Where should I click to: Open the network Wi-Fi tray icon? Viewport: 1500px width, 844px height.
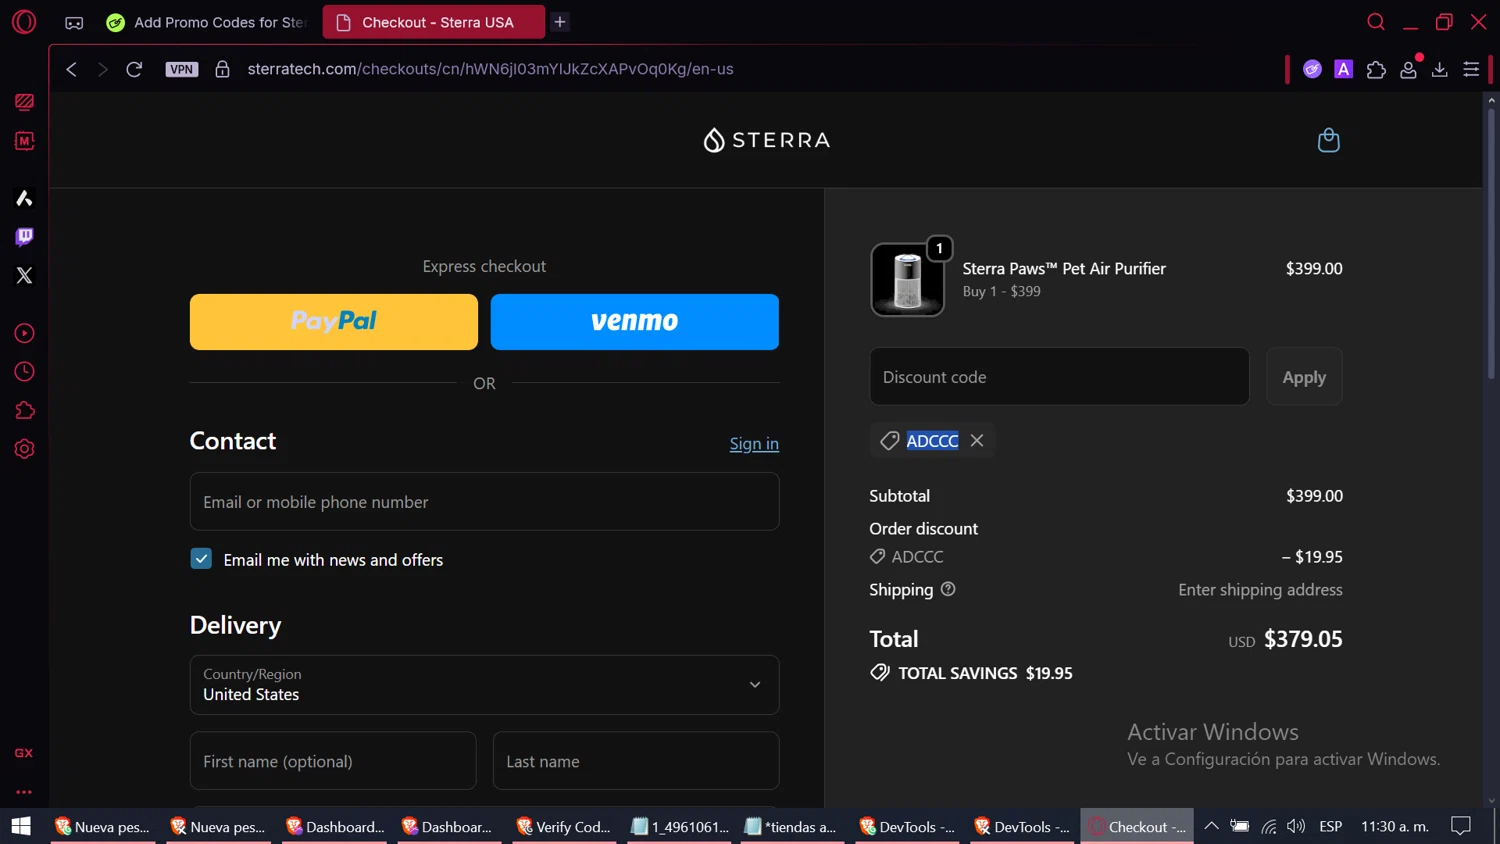(1269, 826)
